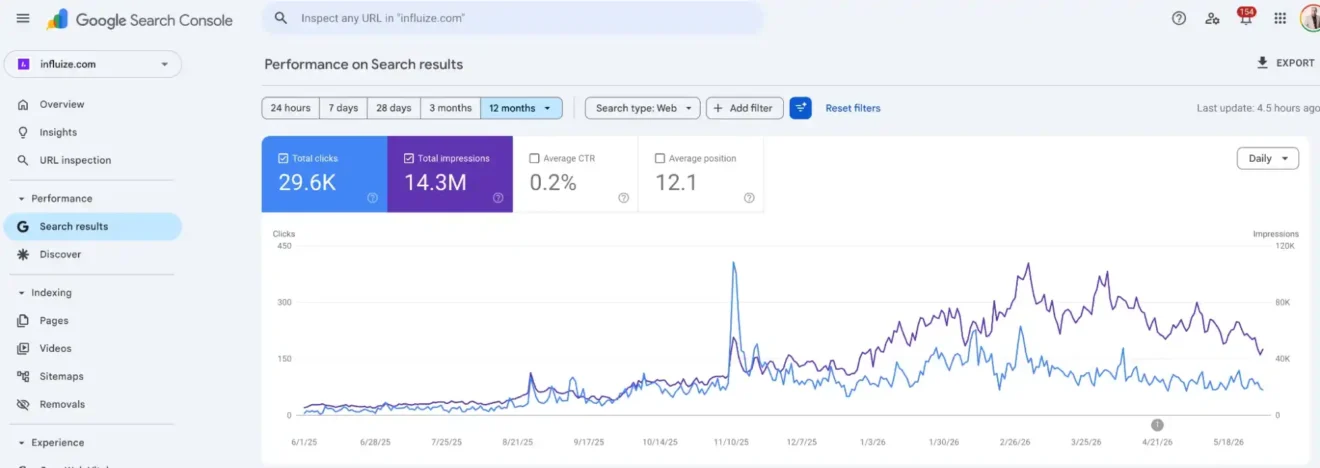This screenshot has height=468, width=1320.
Task: View notifications bell with 154 badge
Action: point(1246,17)
